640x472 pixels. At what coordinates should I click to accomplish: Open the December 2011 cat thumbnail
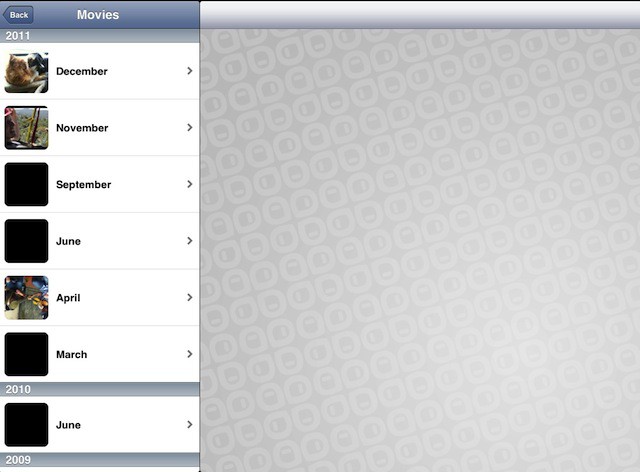click(x=26, y=71)
